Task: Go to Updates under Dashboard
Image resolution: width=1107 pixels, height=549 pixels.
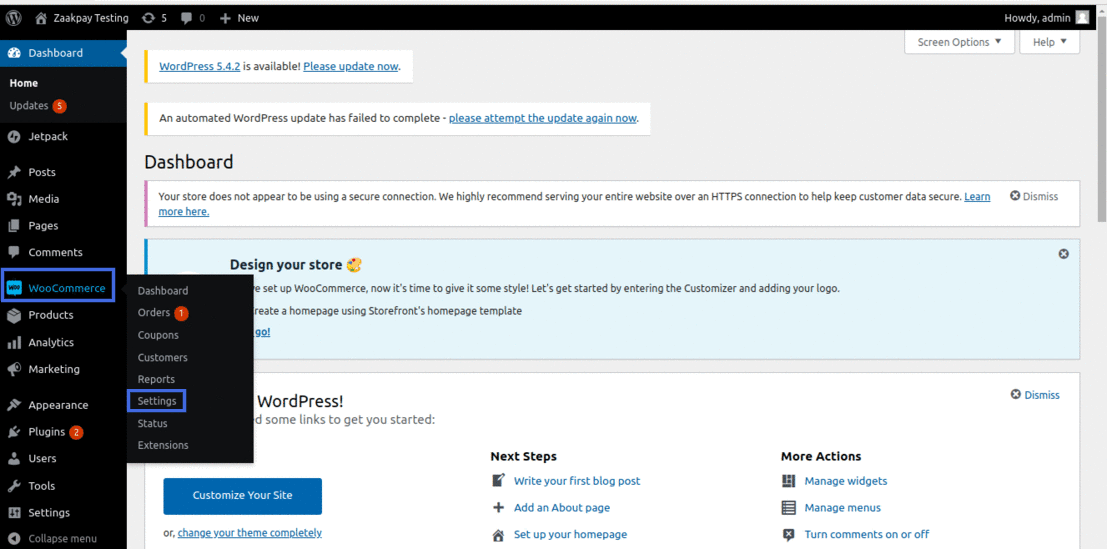Action: [x=29, y=106]
